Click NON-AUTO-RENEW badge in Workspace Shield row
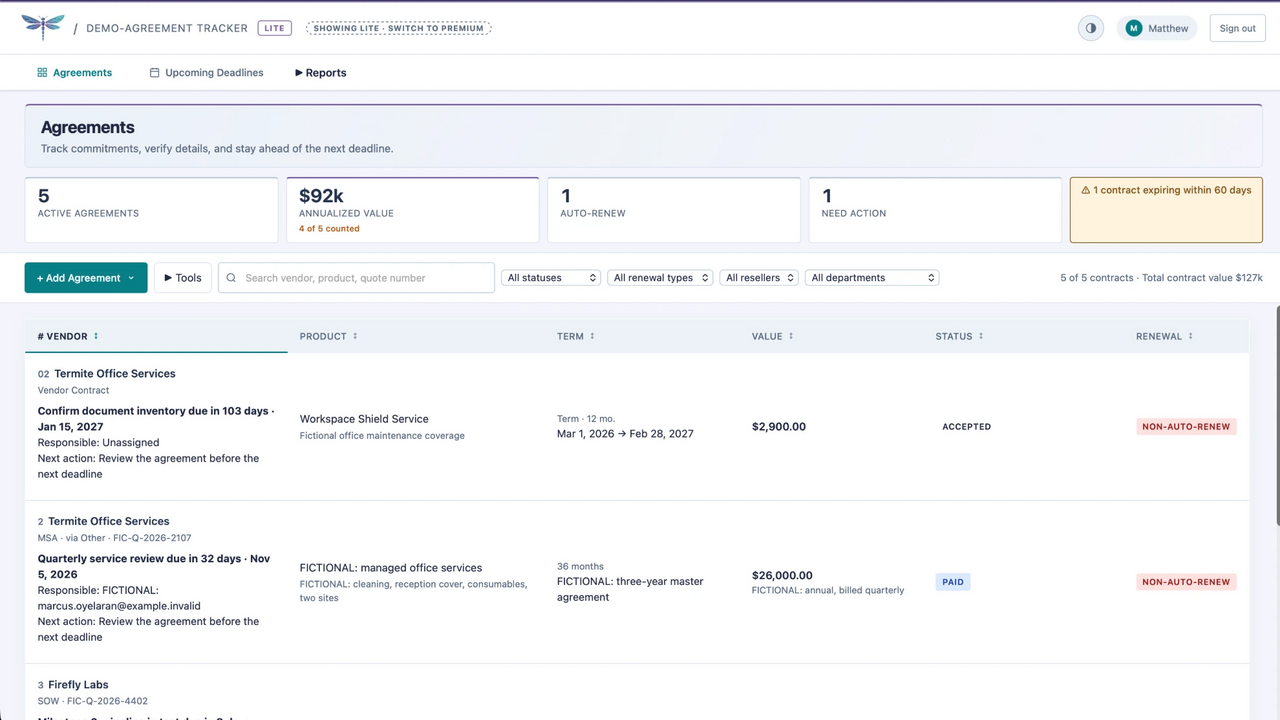 (x=1186, y=427)
